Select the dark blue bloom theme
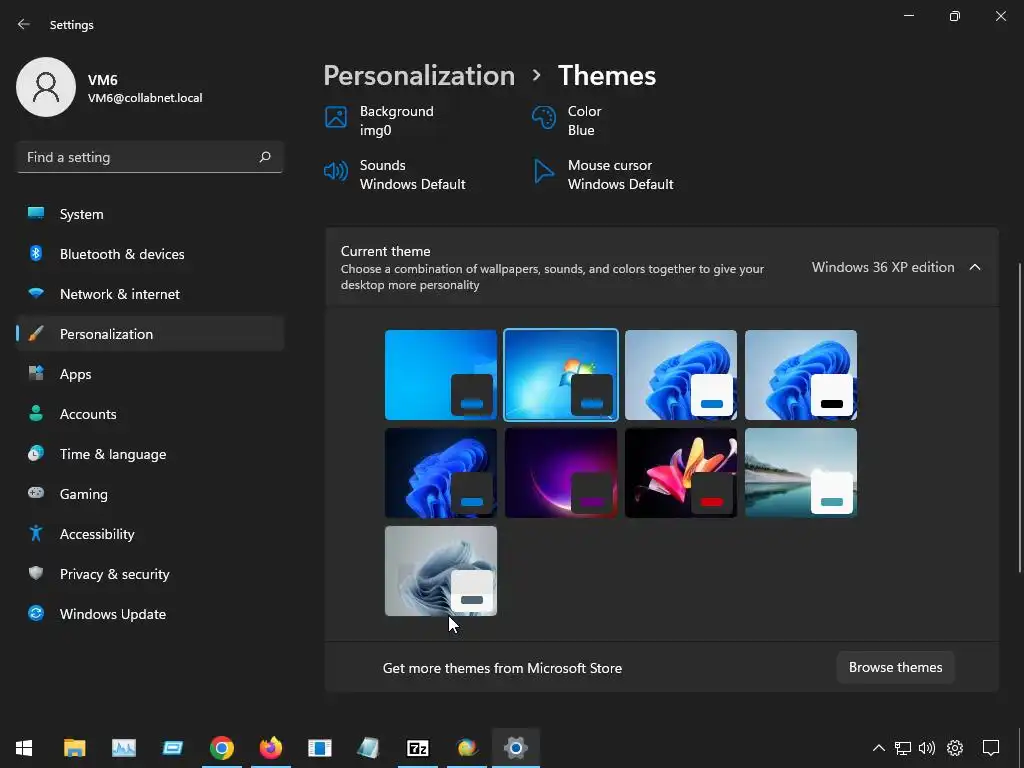 point(441,473)
